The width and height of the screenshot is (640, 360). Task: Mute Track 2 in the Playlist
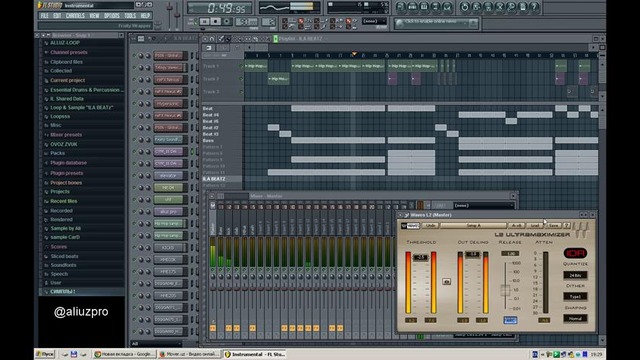point(241,79)
